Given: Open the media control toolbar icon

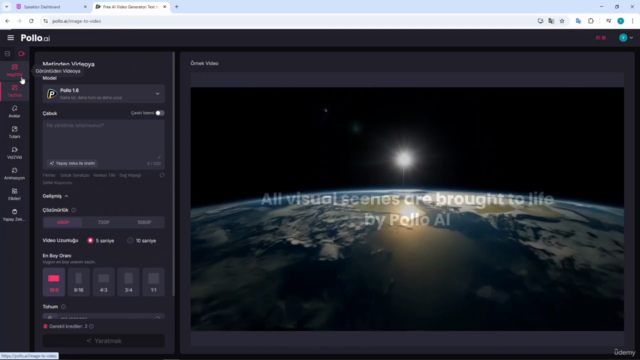Looking at the screenshot, I should 608,21.
